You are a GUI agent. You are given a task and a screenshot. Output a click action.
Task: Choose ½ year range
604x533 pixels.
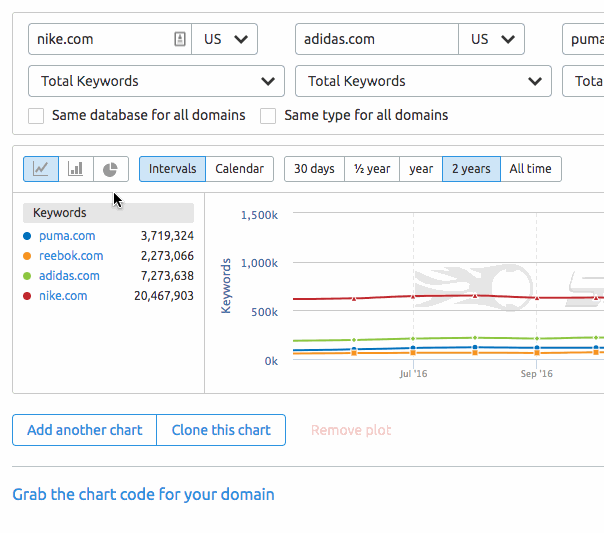pyautogui.click(x=372, y=169)
